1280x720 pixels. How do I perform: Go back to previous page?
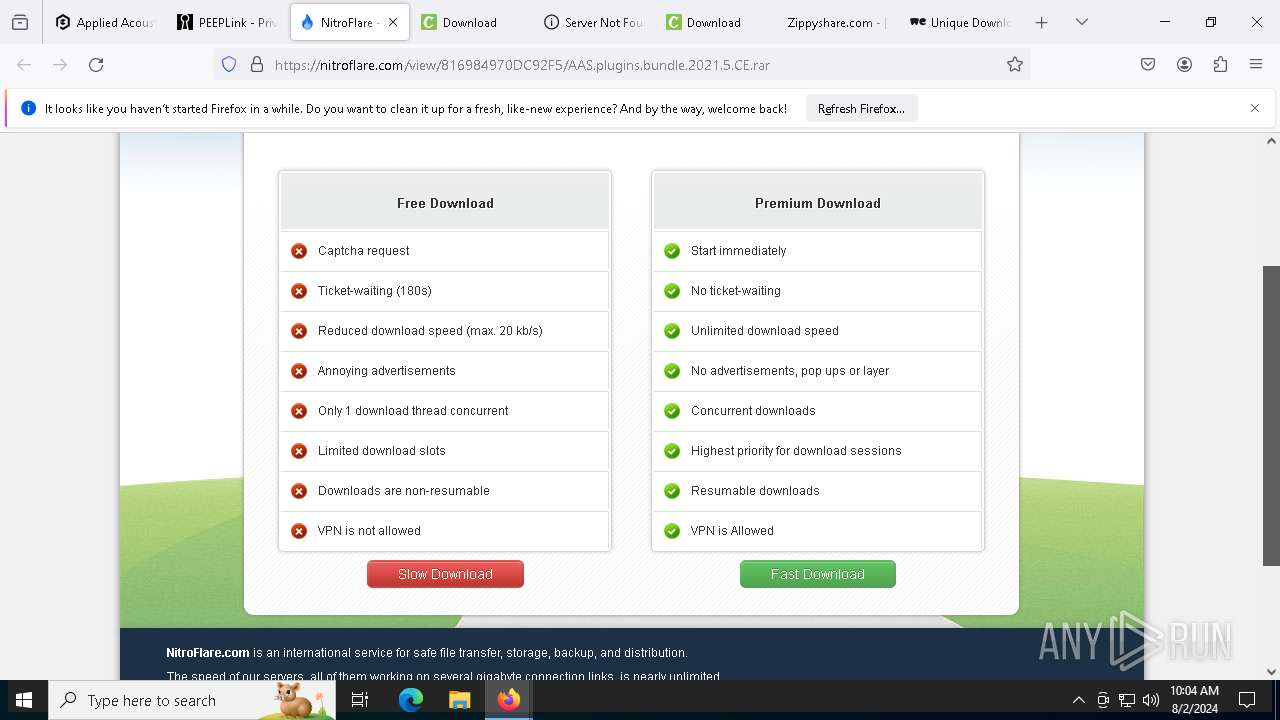(24, 64)
